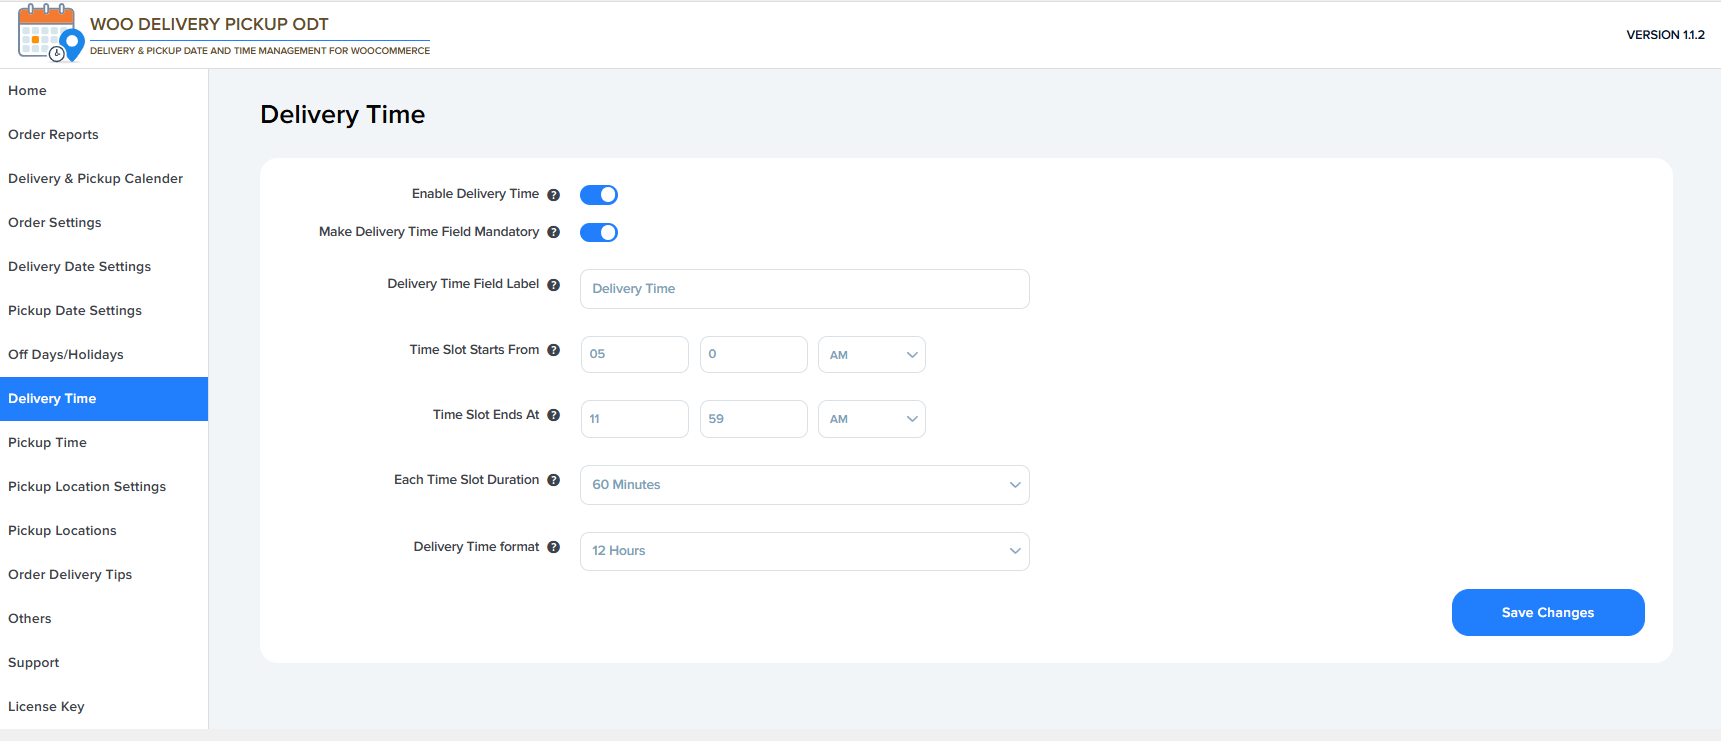This screenshot has height=741, width=1721.
Task: Open the License Key page
Action: pos(46,707)
